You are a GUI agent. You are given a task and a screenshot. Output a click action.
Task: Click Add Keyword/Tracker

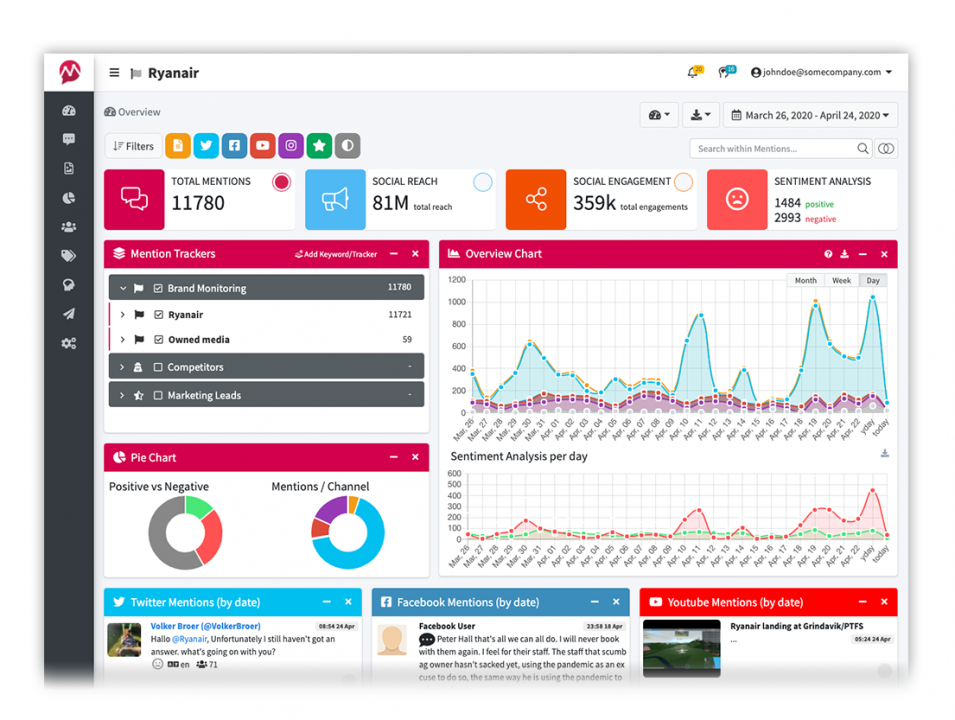point(336,254)
